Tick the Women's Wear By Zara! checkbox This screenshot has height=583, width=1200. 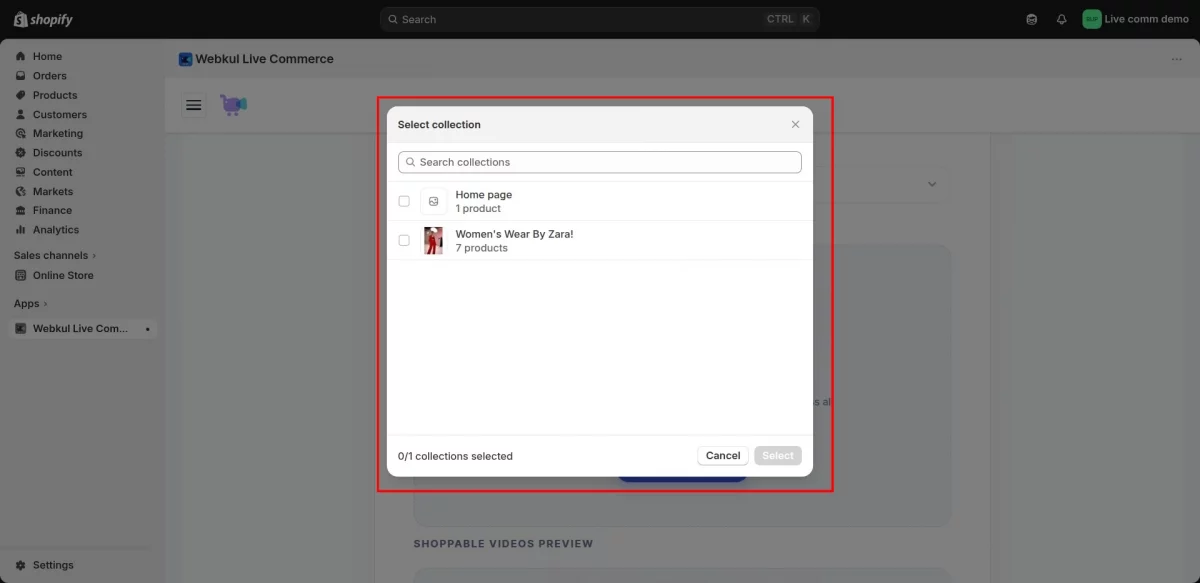(404, 240)
